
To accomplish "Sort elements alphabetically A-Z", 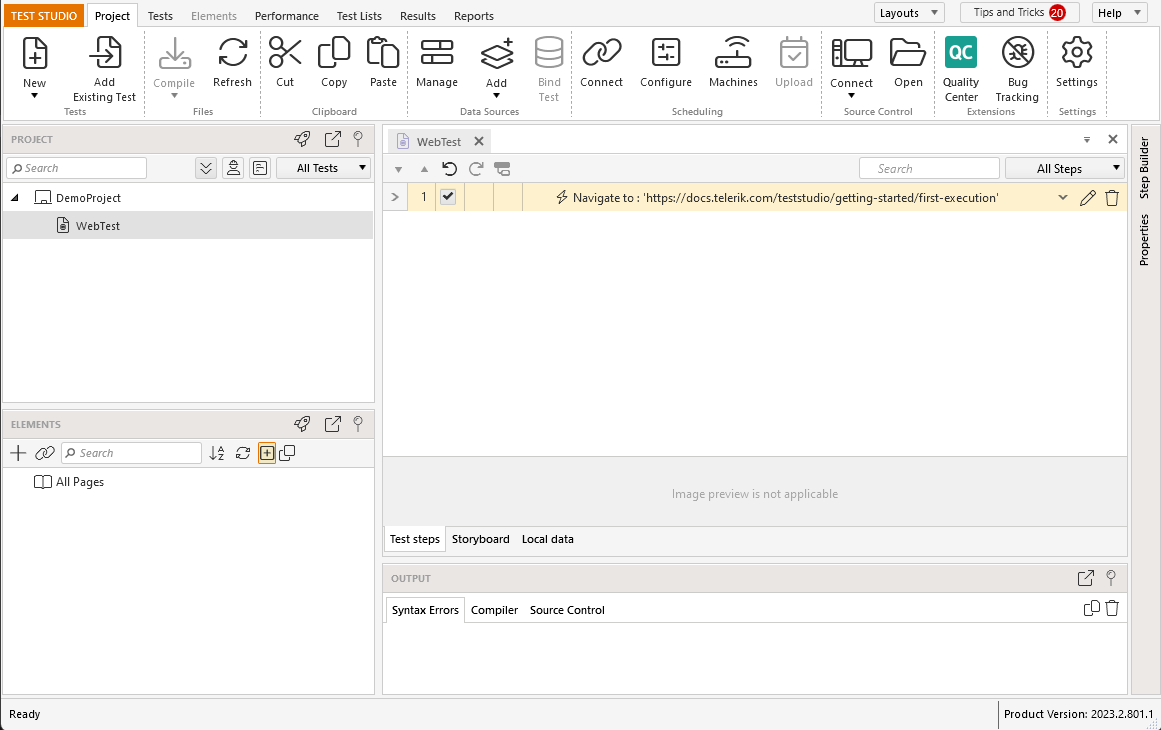I will (x=217, y=453).
